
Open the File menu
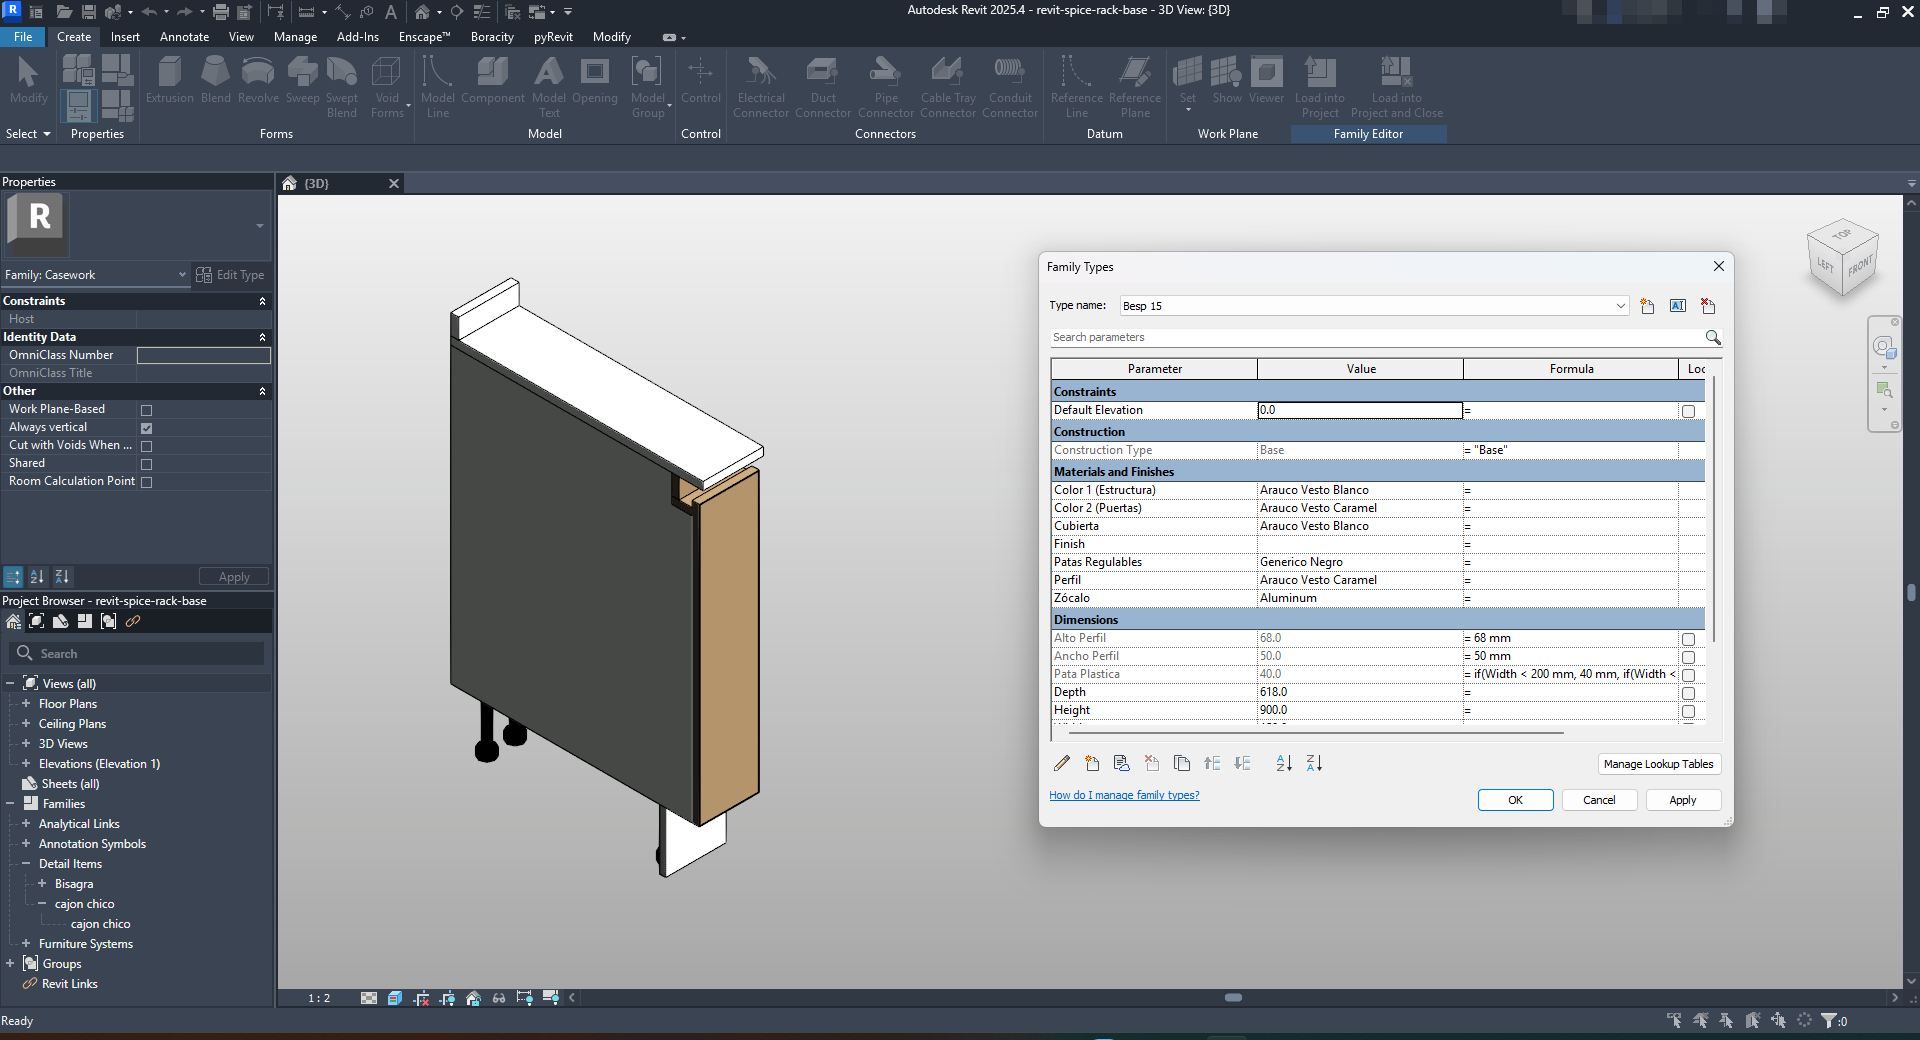[x=23, y=37]
